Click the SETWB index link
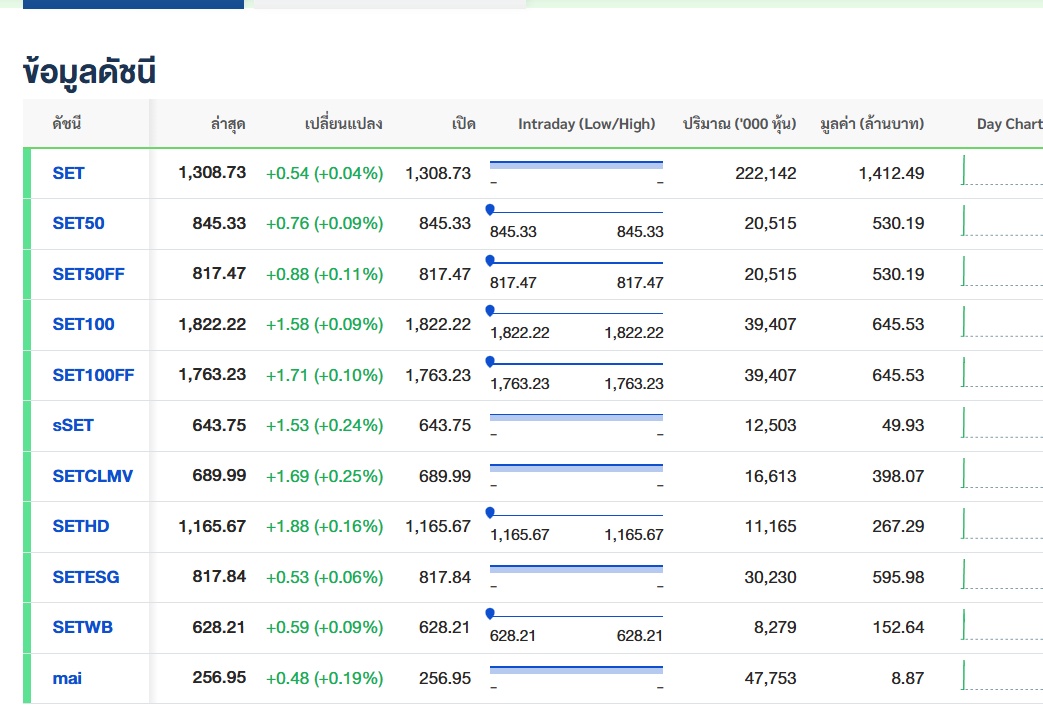Screen dimensions: 1043x708 [82, 627]
